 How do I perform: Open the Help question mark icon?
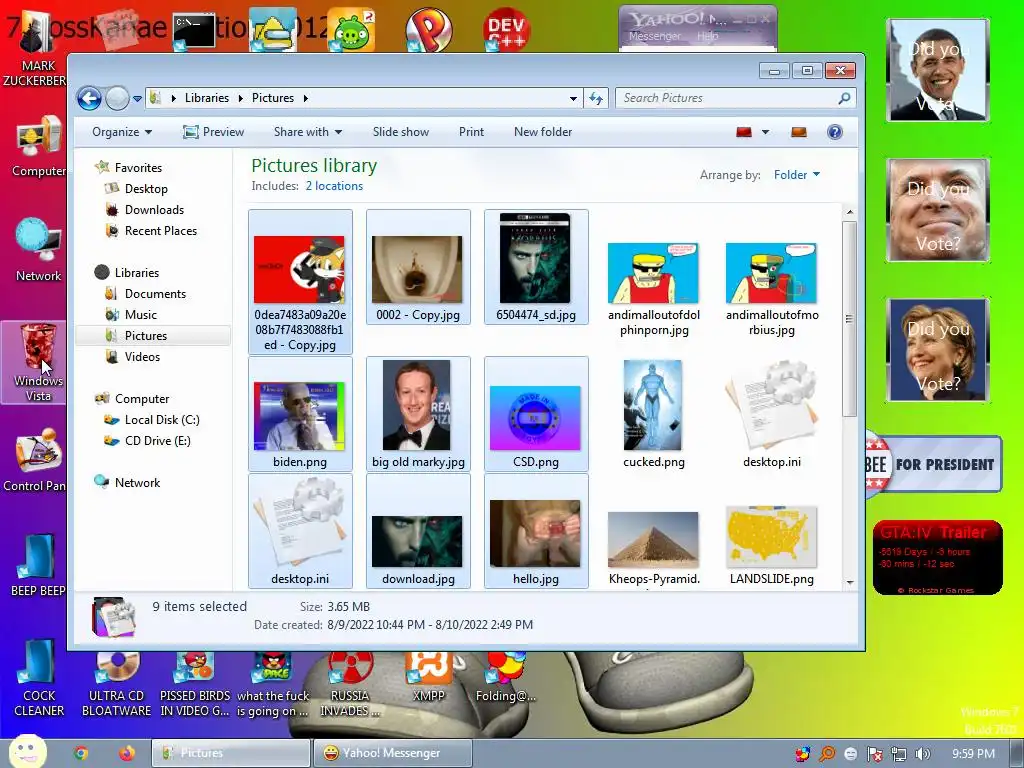coord(834,132)
